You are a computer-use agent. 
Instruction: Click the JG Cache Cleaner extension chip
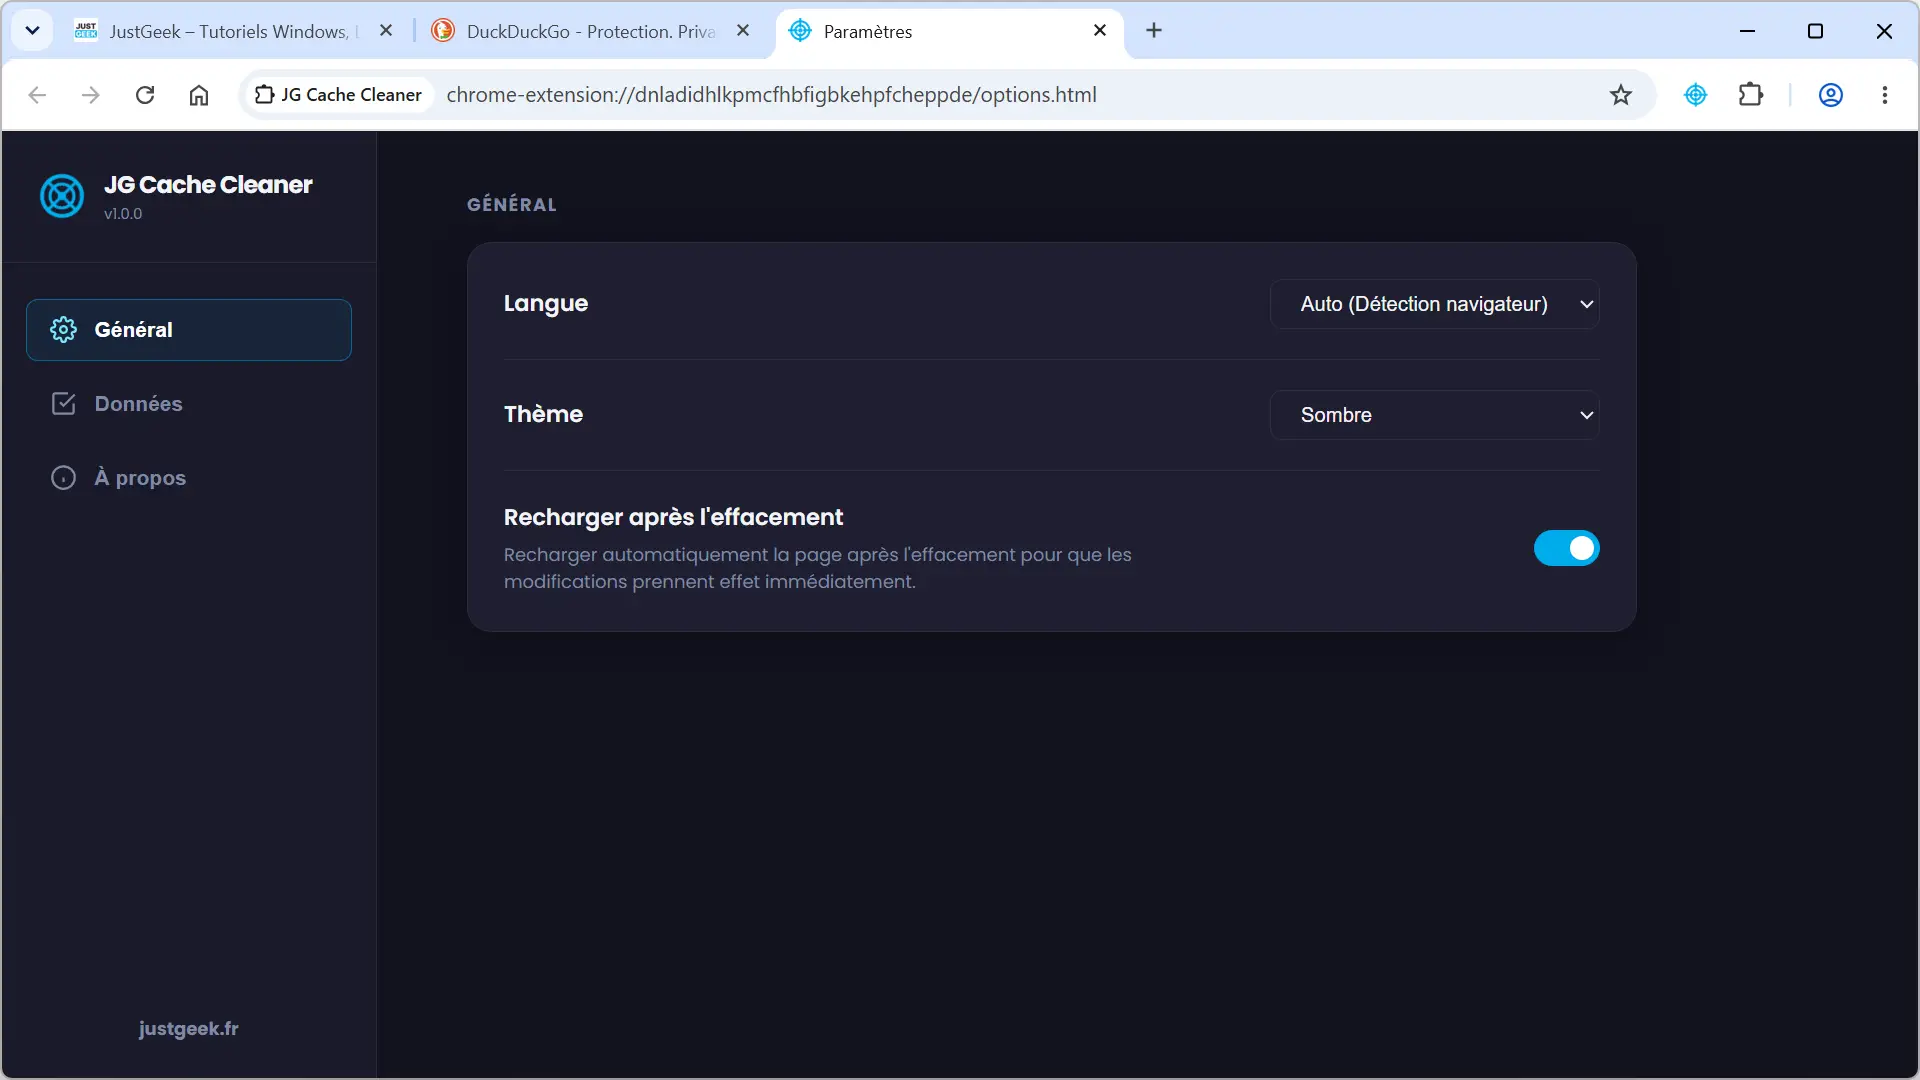coord(338,95)
